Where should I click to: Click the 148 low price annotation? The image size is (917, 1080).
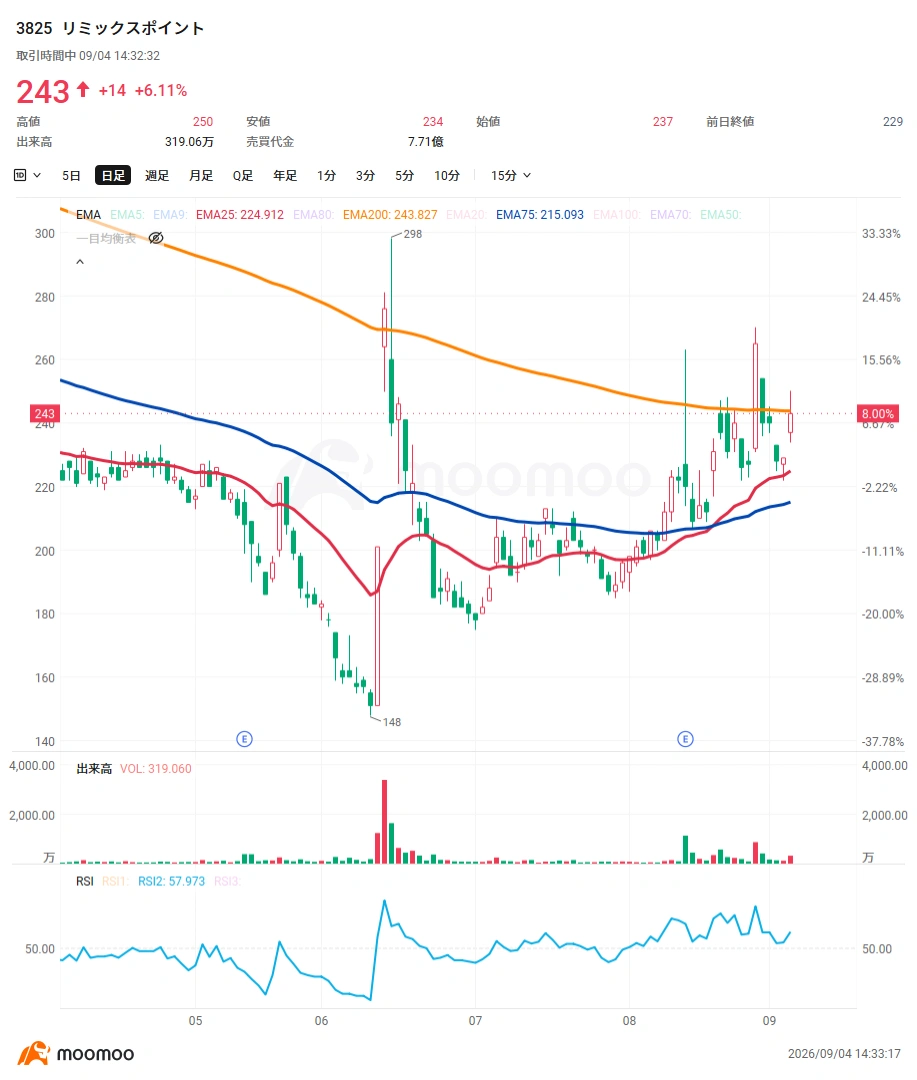pyautogui.click(x=391, y=722)
